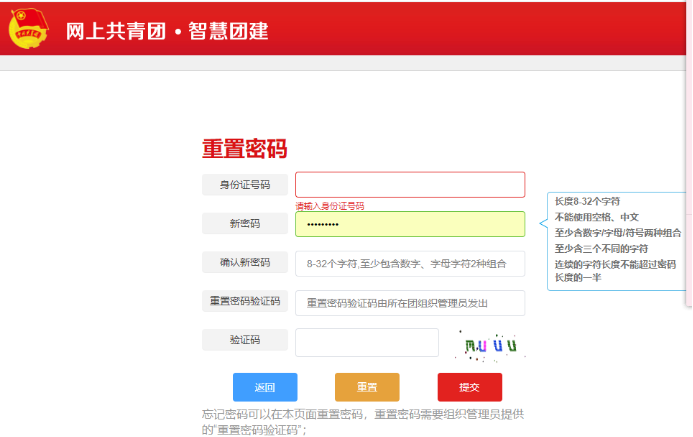The height and width of the screenshot is (437, 693).
Task: Click the 身份证号码 field label
Action: click(245, 185)
